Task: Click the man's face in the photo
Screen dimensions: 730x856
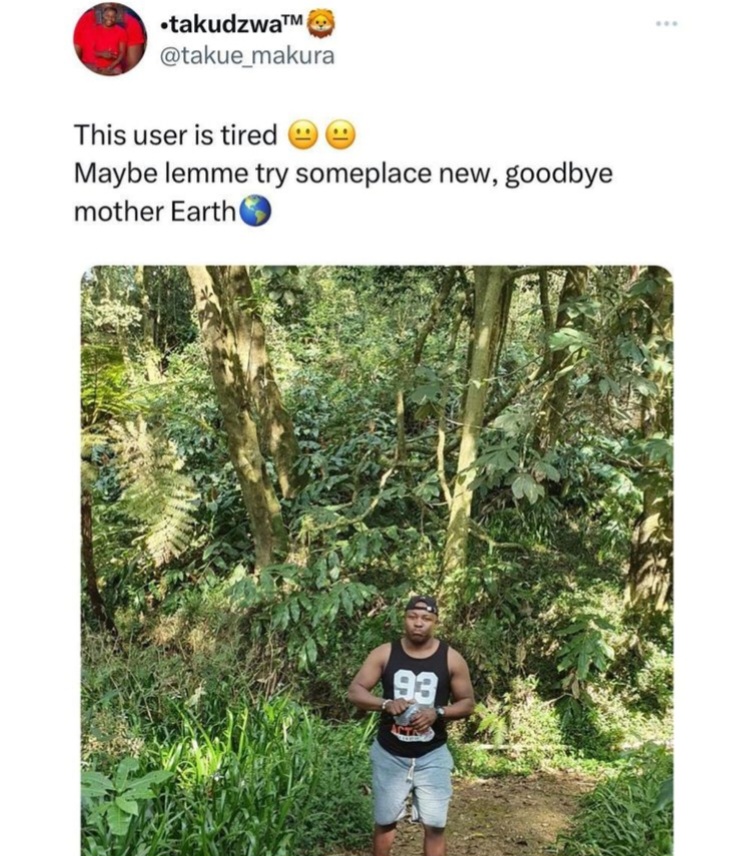Action: (x=419, y=627)
